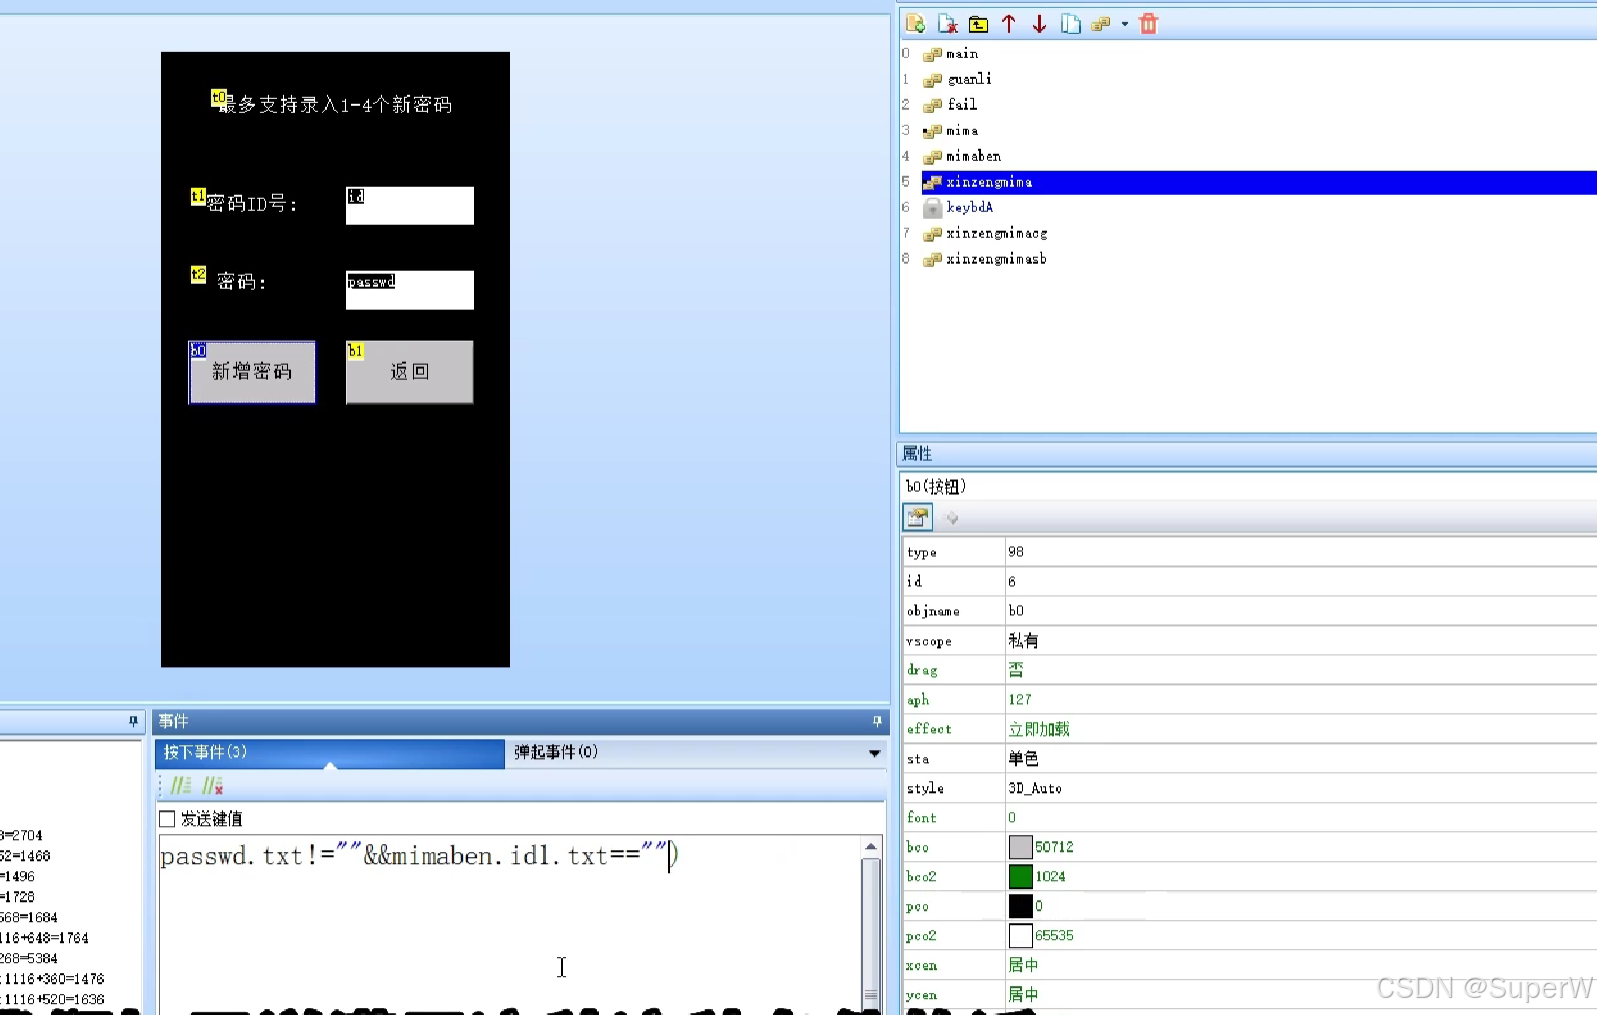This screenshot has width=1597, height=1015.
Task: Select the passwd text field on canvas
Action: point(410,290)
